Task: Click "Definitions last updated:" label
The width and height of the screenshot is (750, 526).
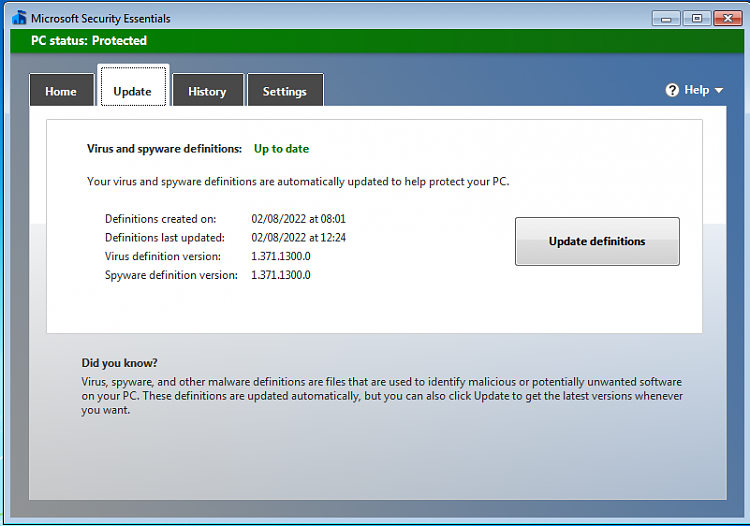Action: [165, 238]
